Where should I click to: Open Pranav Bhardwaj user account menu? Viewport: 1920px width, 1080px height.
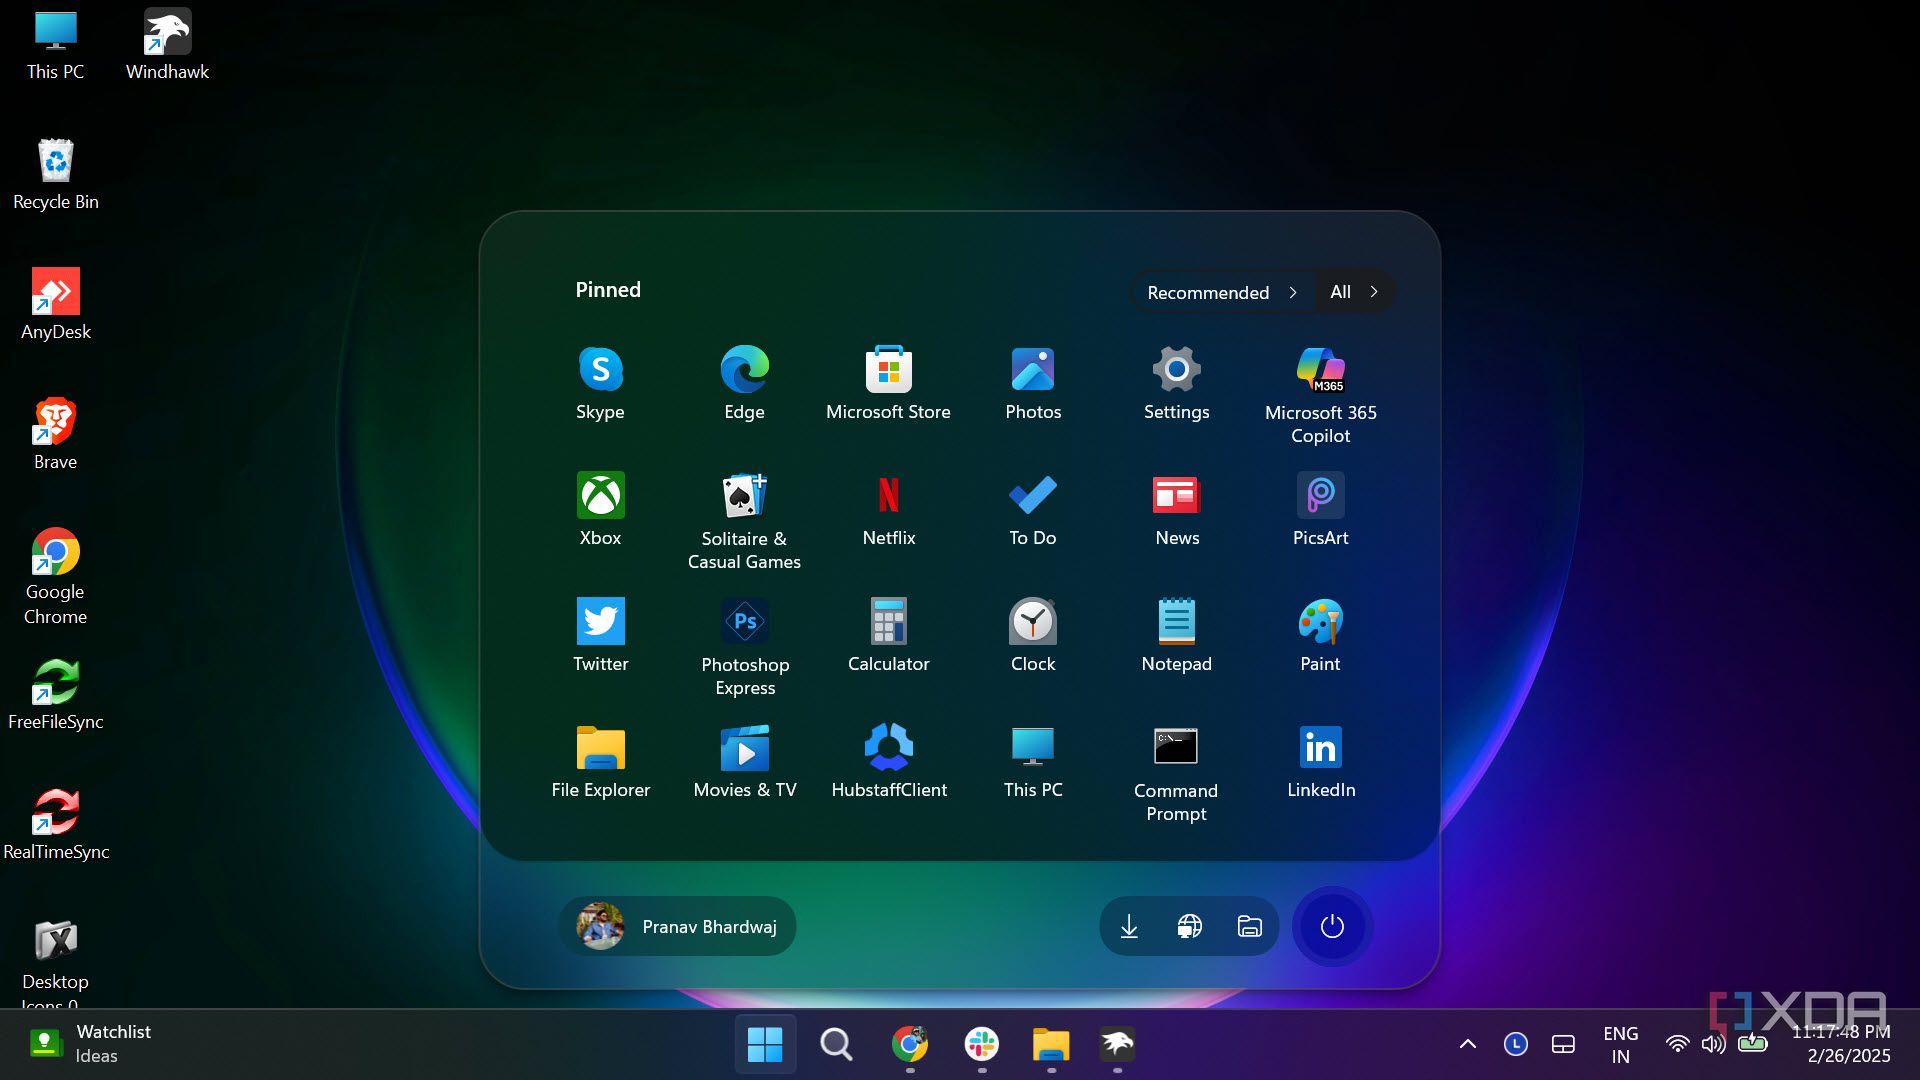678,926
